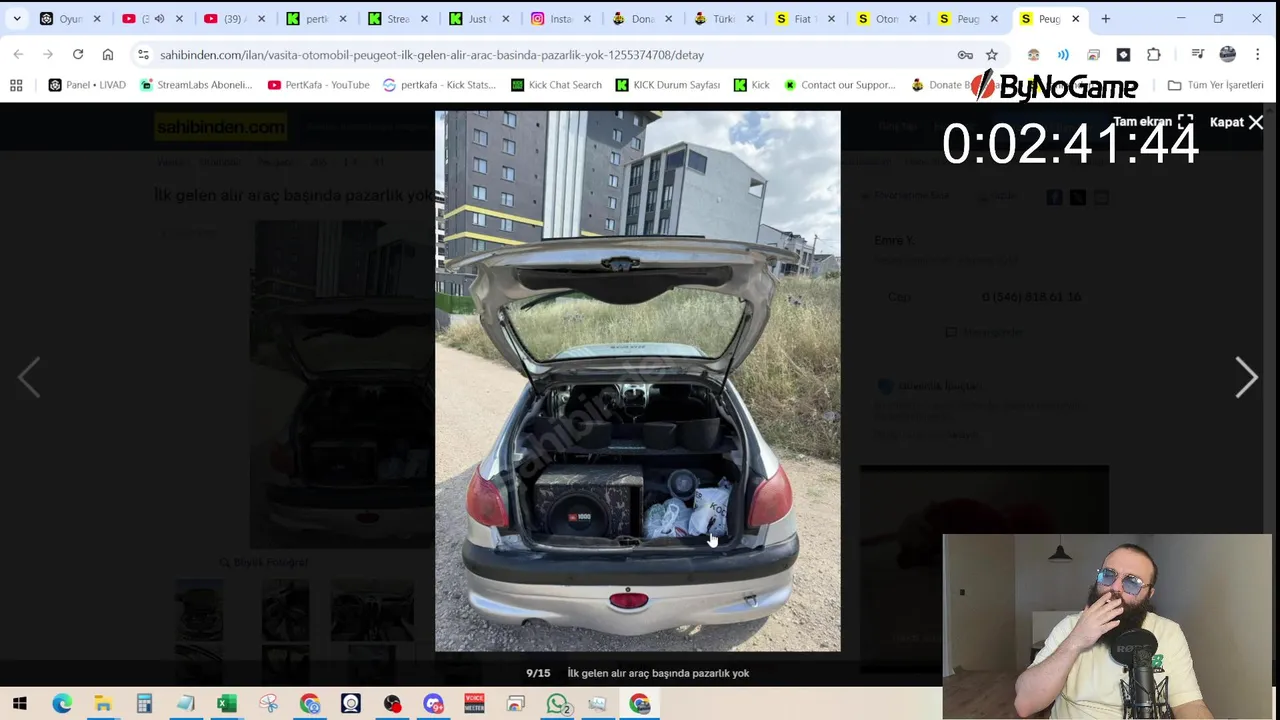Image resolution: width=1280 pixels, height=720 pixels.
Task: Open Discord from the taskbar
Action: pyautogui.click(x=433, y=704)
